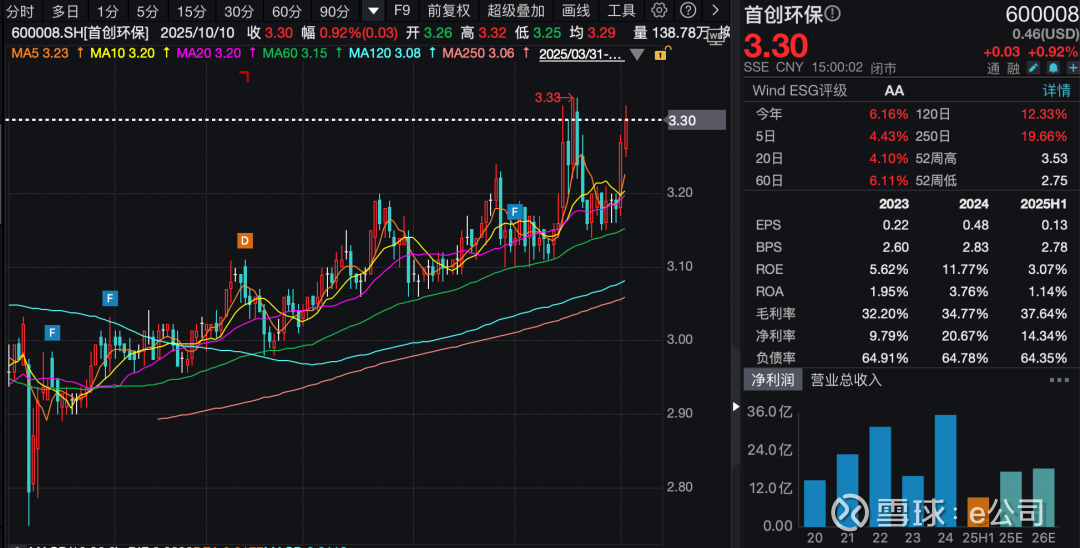
Task: Click the help question mark icon
Action: coord(687,11)
